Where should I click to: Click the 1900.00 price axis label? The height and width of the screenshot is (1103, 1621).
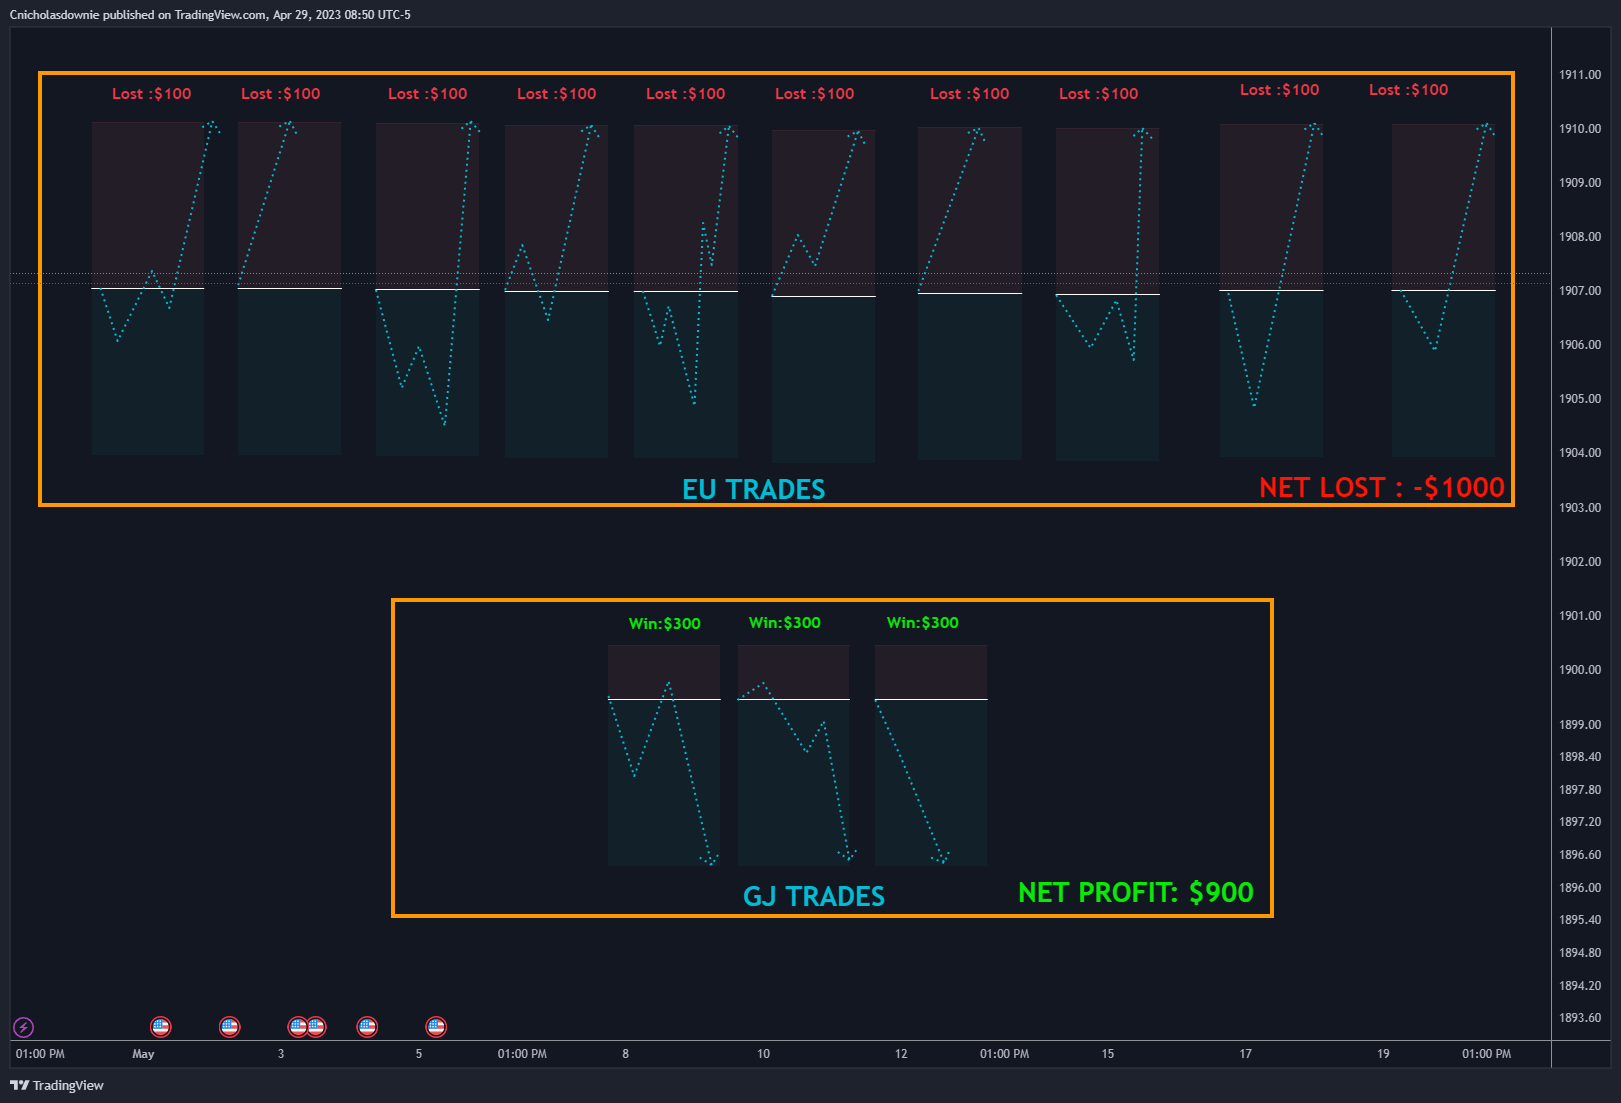coord(1580,670)
